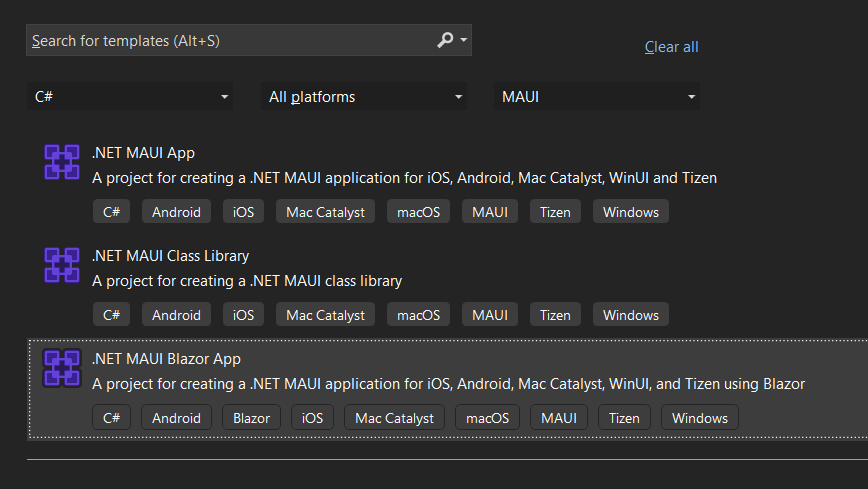Screen dimensions: 868x489
Task: Open the MAUI project type dropdown
Action: pos(597,96)
